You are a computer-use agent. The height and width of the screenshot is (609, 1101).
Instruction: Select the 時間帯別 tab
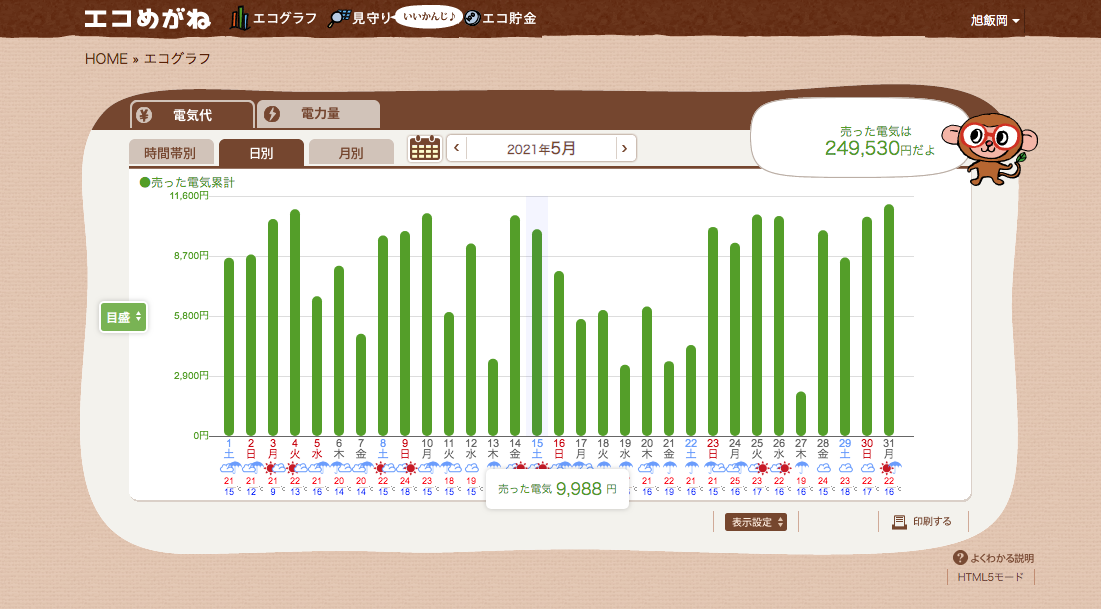coord(170,152)
